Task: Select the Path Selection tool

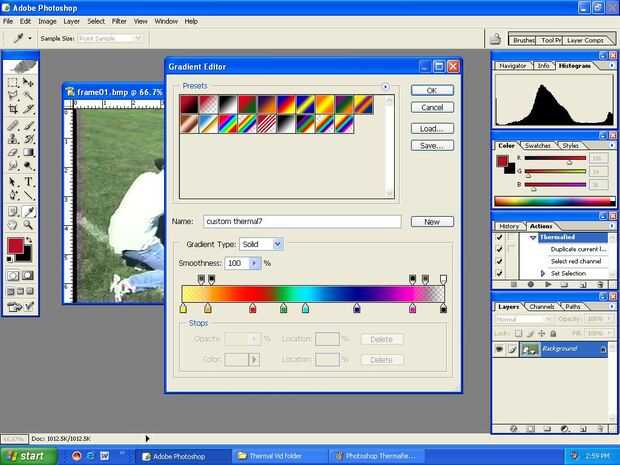Action: click(x=13, y=182)
